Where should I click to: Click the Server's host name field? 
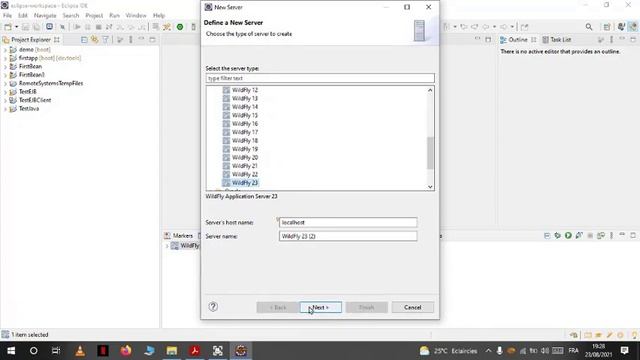pos(348,222)
